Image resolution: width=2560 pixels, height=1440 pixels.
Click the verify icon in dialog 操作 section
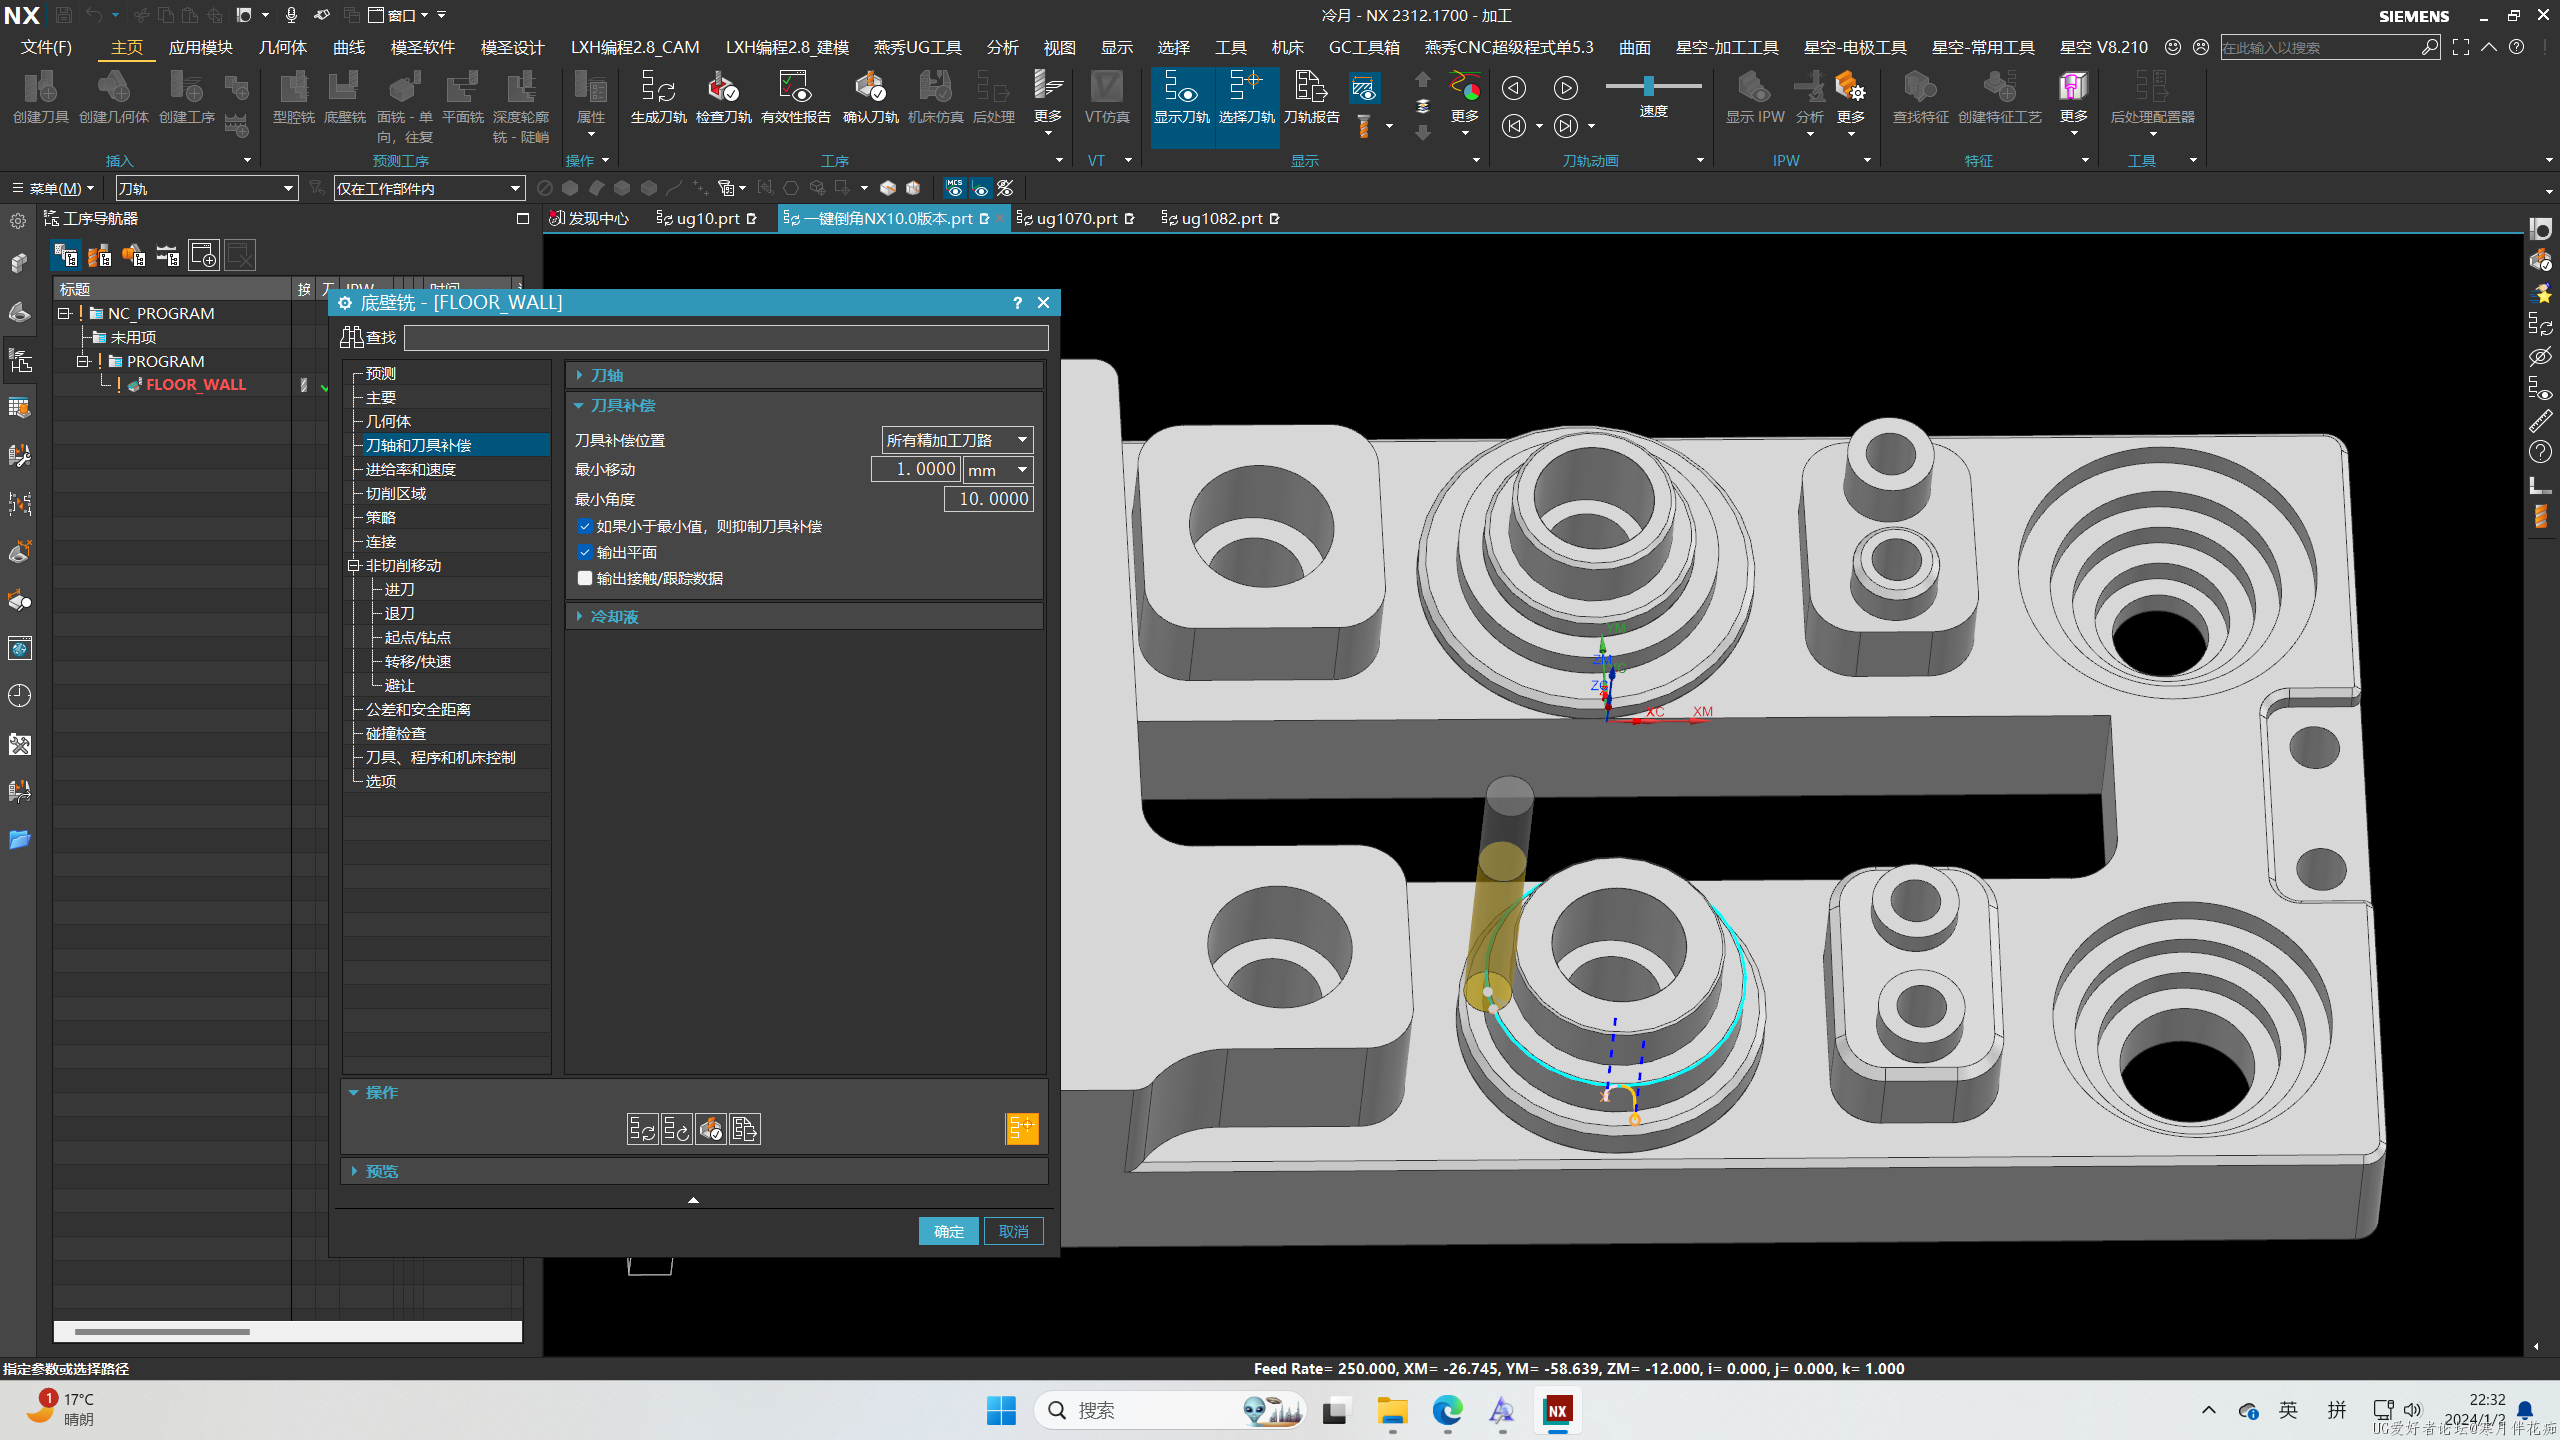tap(710, 1129)
